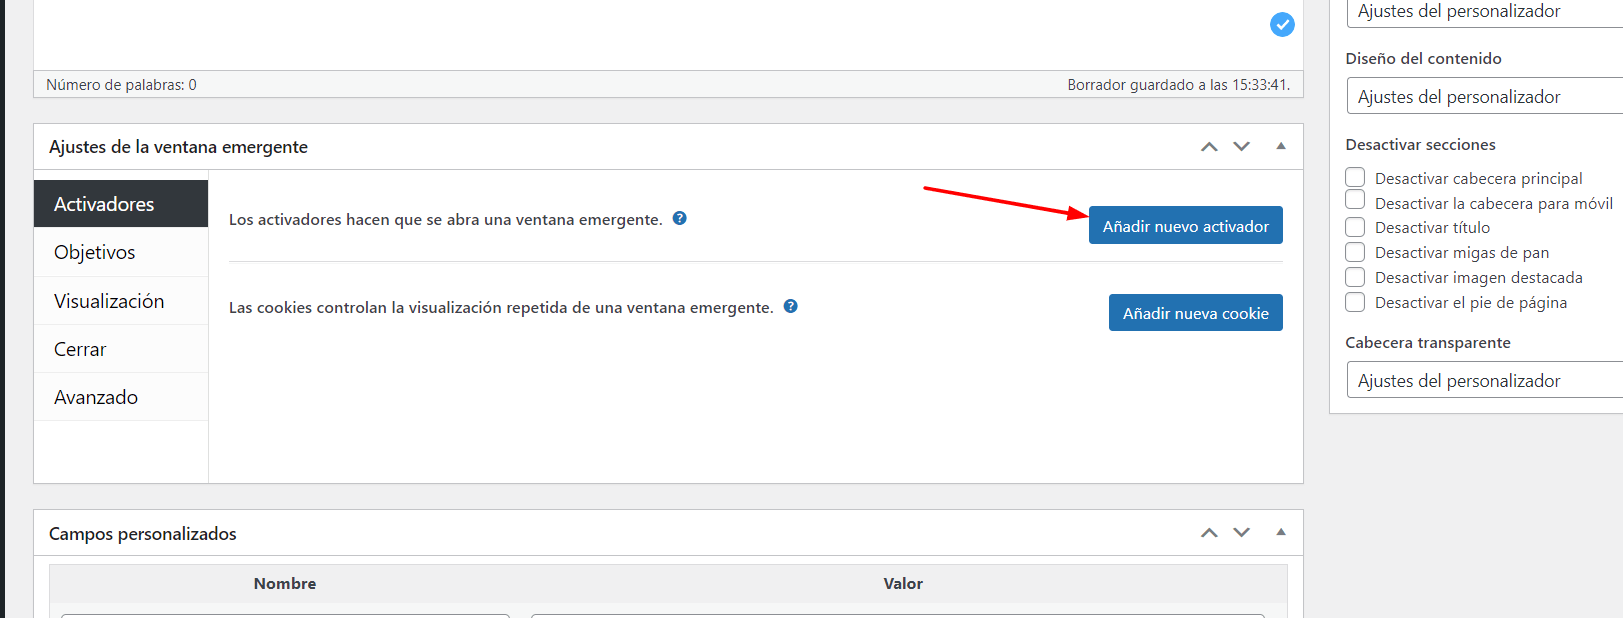Click the 'Campos personalizados' panel title

(143, 534)
